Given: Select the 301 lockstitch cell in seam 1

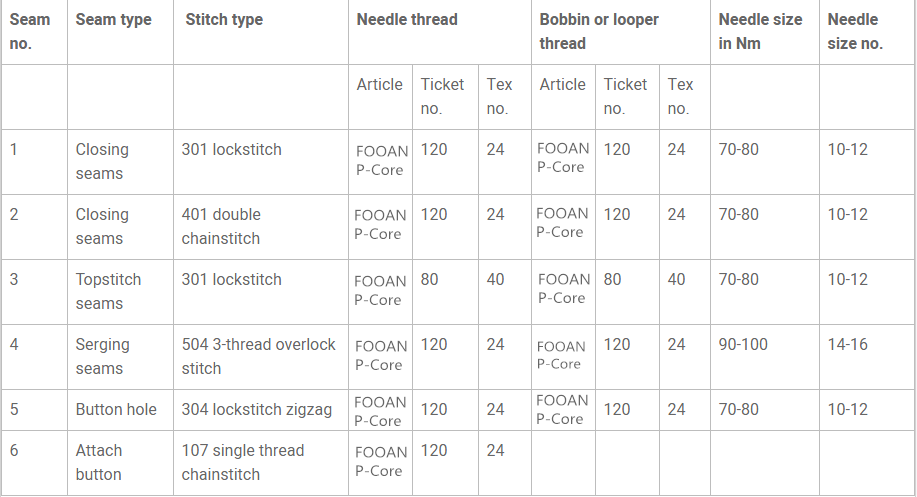Looking at the screenshot, I should [x=261, y=162].
